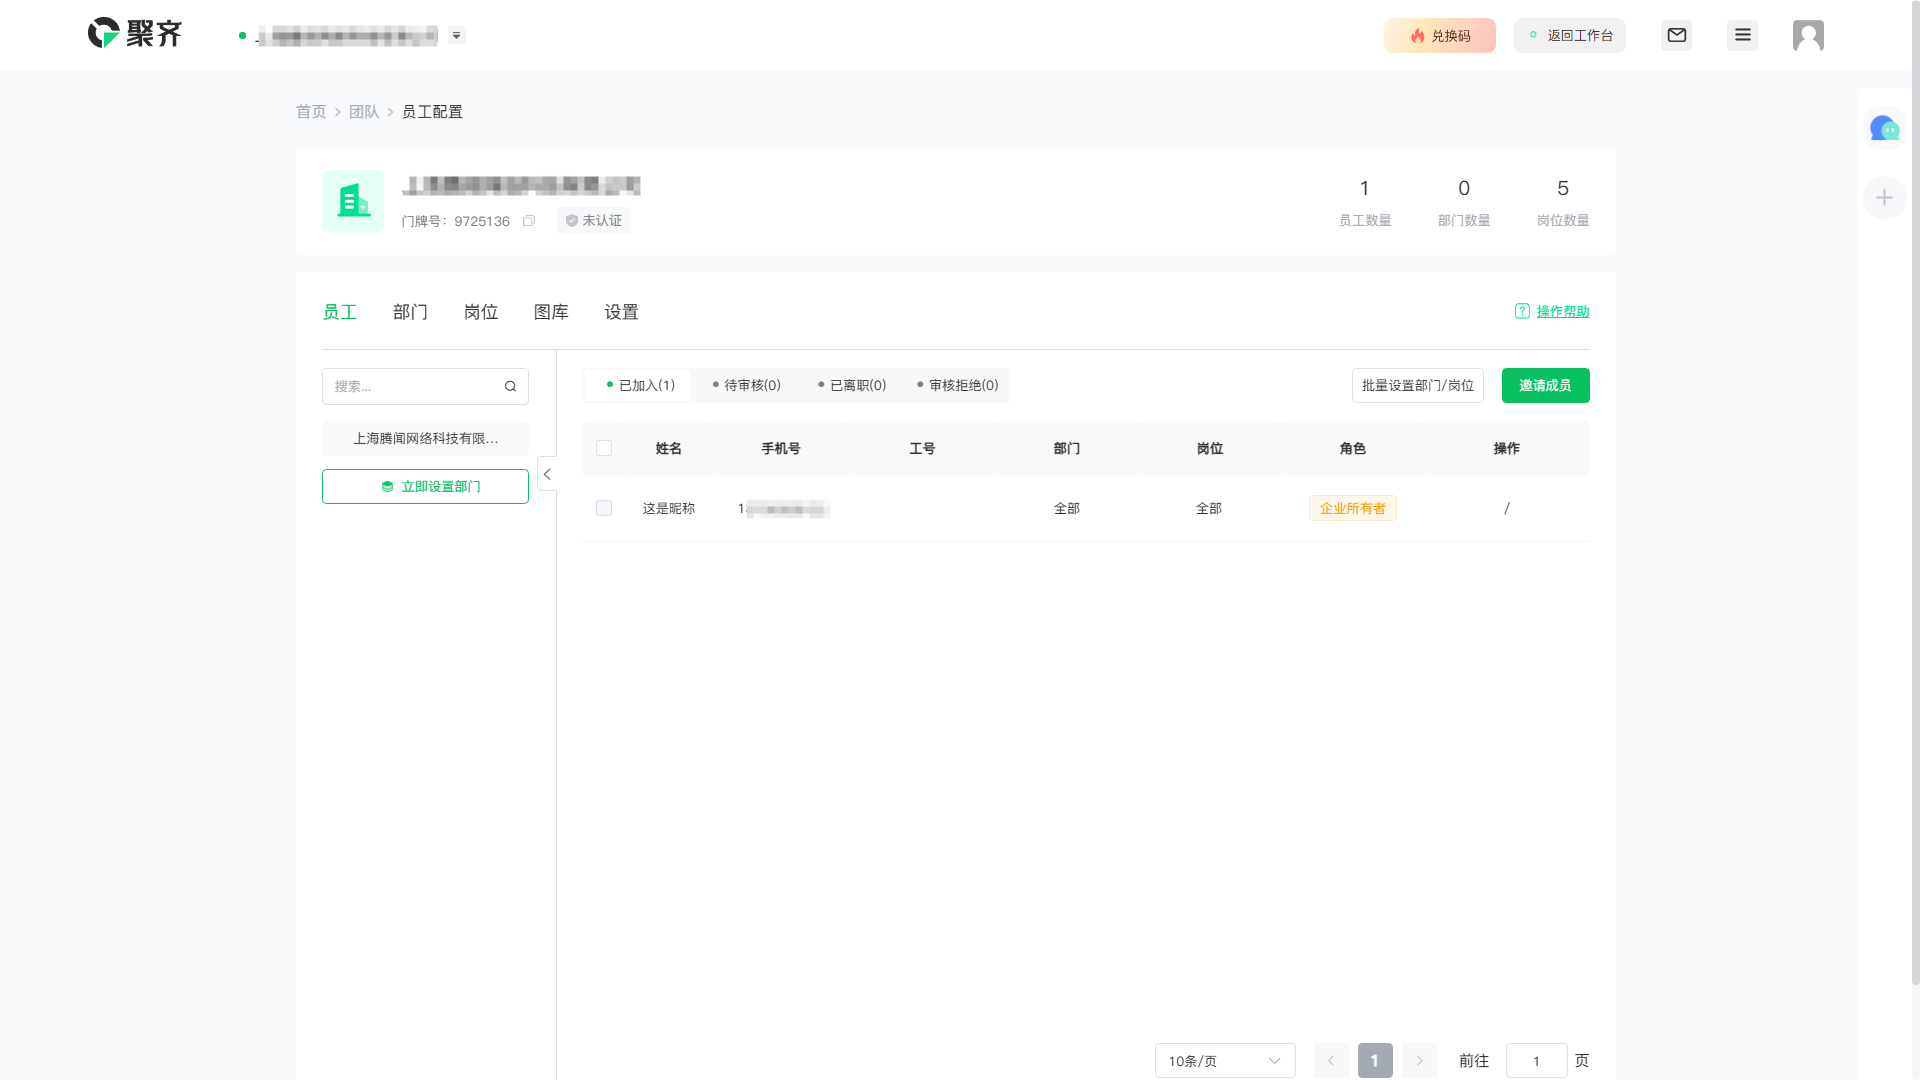Switch to the 岗位 tab
Screen dimensions: 1920x1080
coord(481,313)
